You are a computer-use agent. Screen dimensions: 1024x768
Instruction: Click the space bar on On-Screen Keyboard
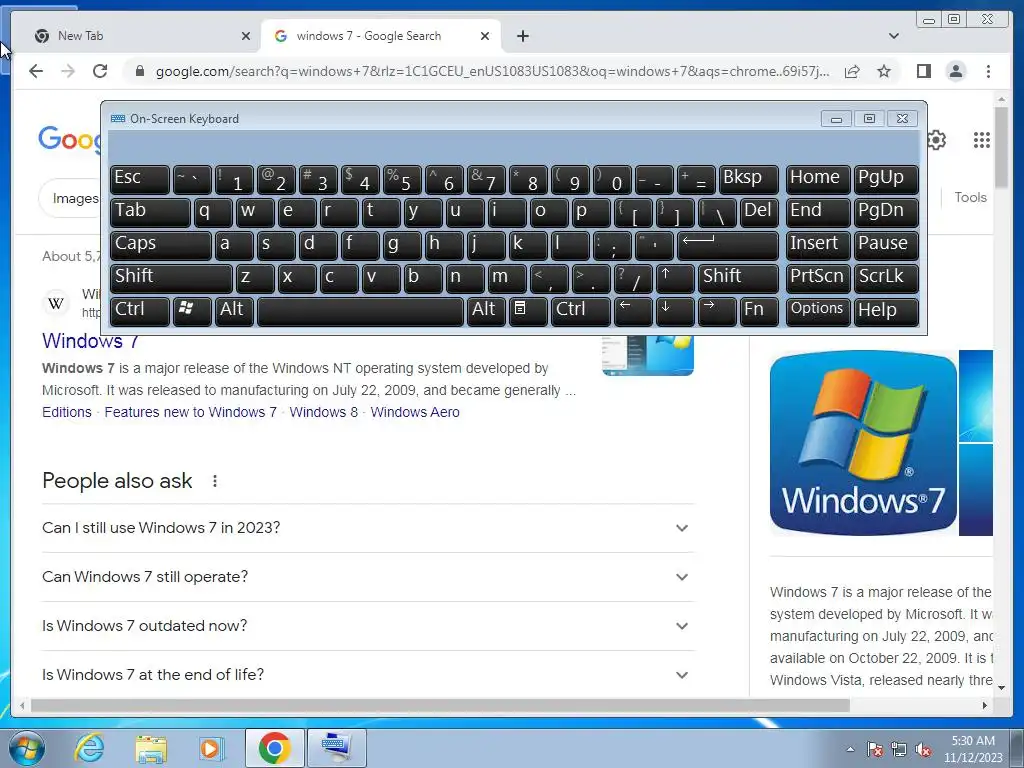[x=360, y=311]
